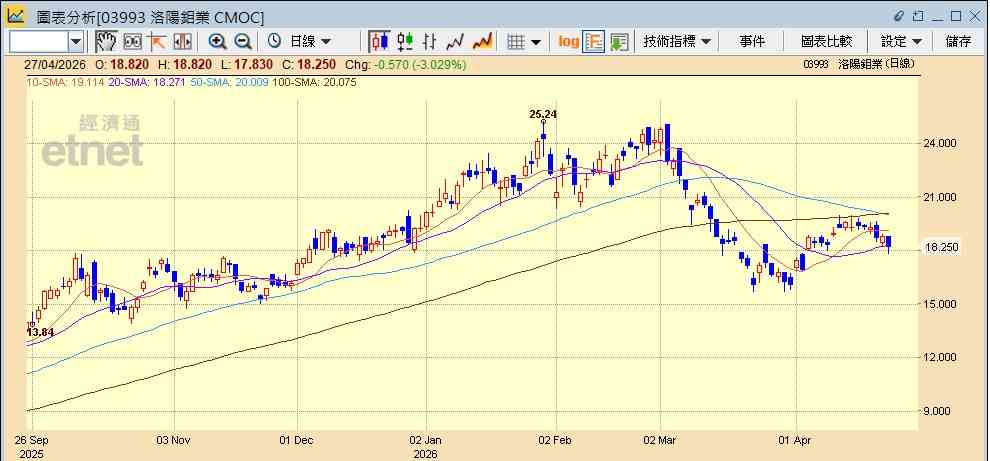Switch to red-green candlestick chart
Viewport: 990px width, 461px height.
[x=405, y=42]
